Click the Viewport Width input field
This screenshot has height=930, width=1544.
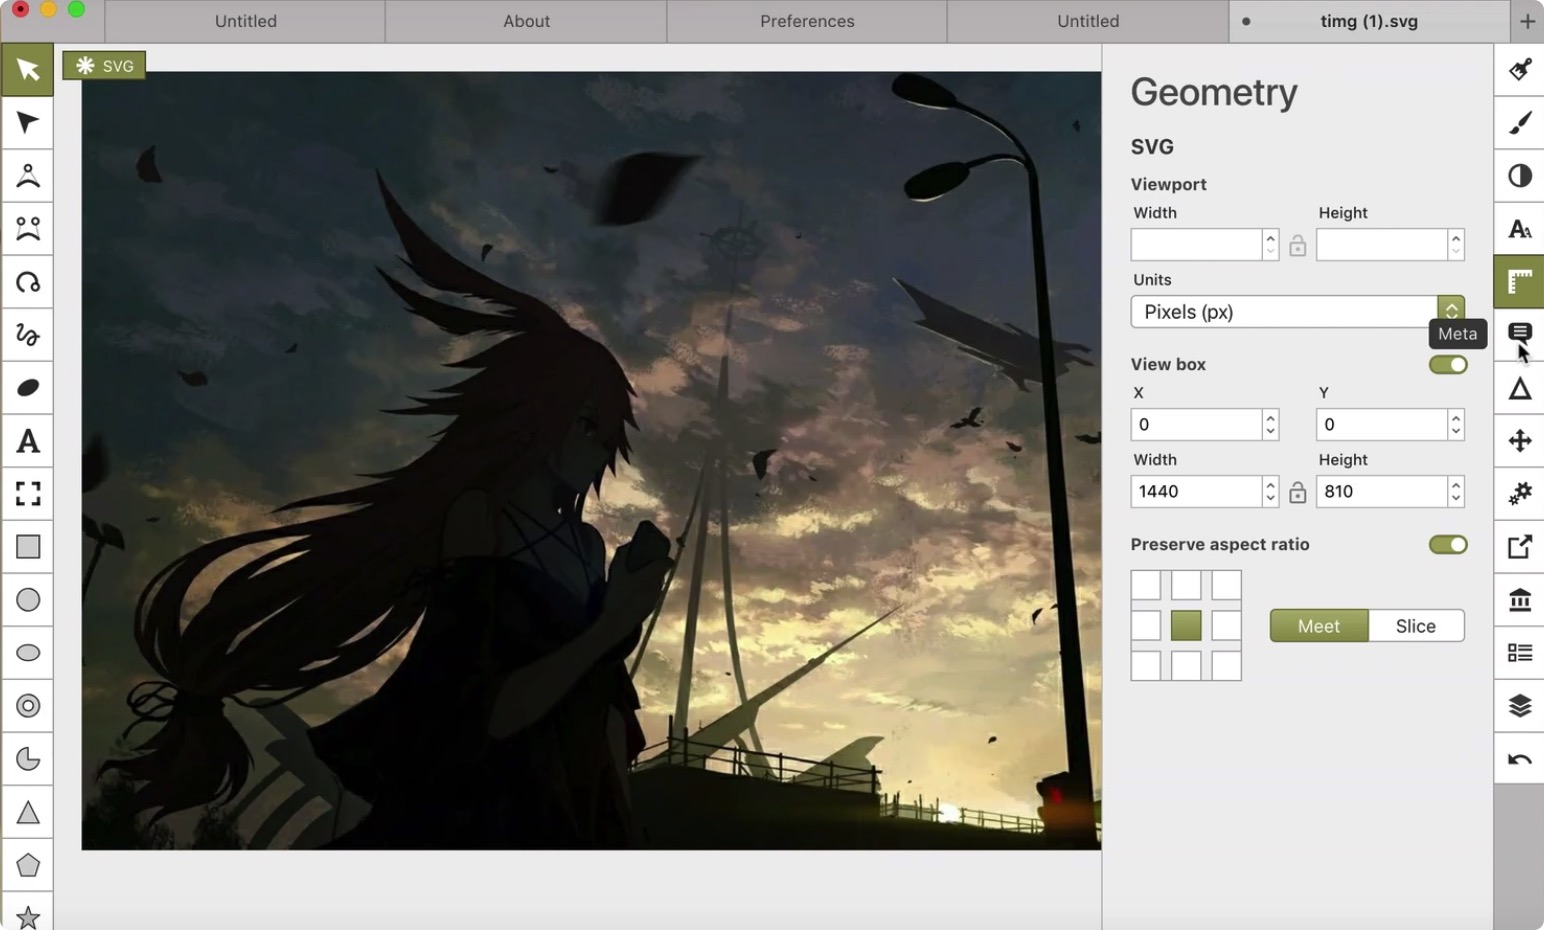click(1196, 245)
